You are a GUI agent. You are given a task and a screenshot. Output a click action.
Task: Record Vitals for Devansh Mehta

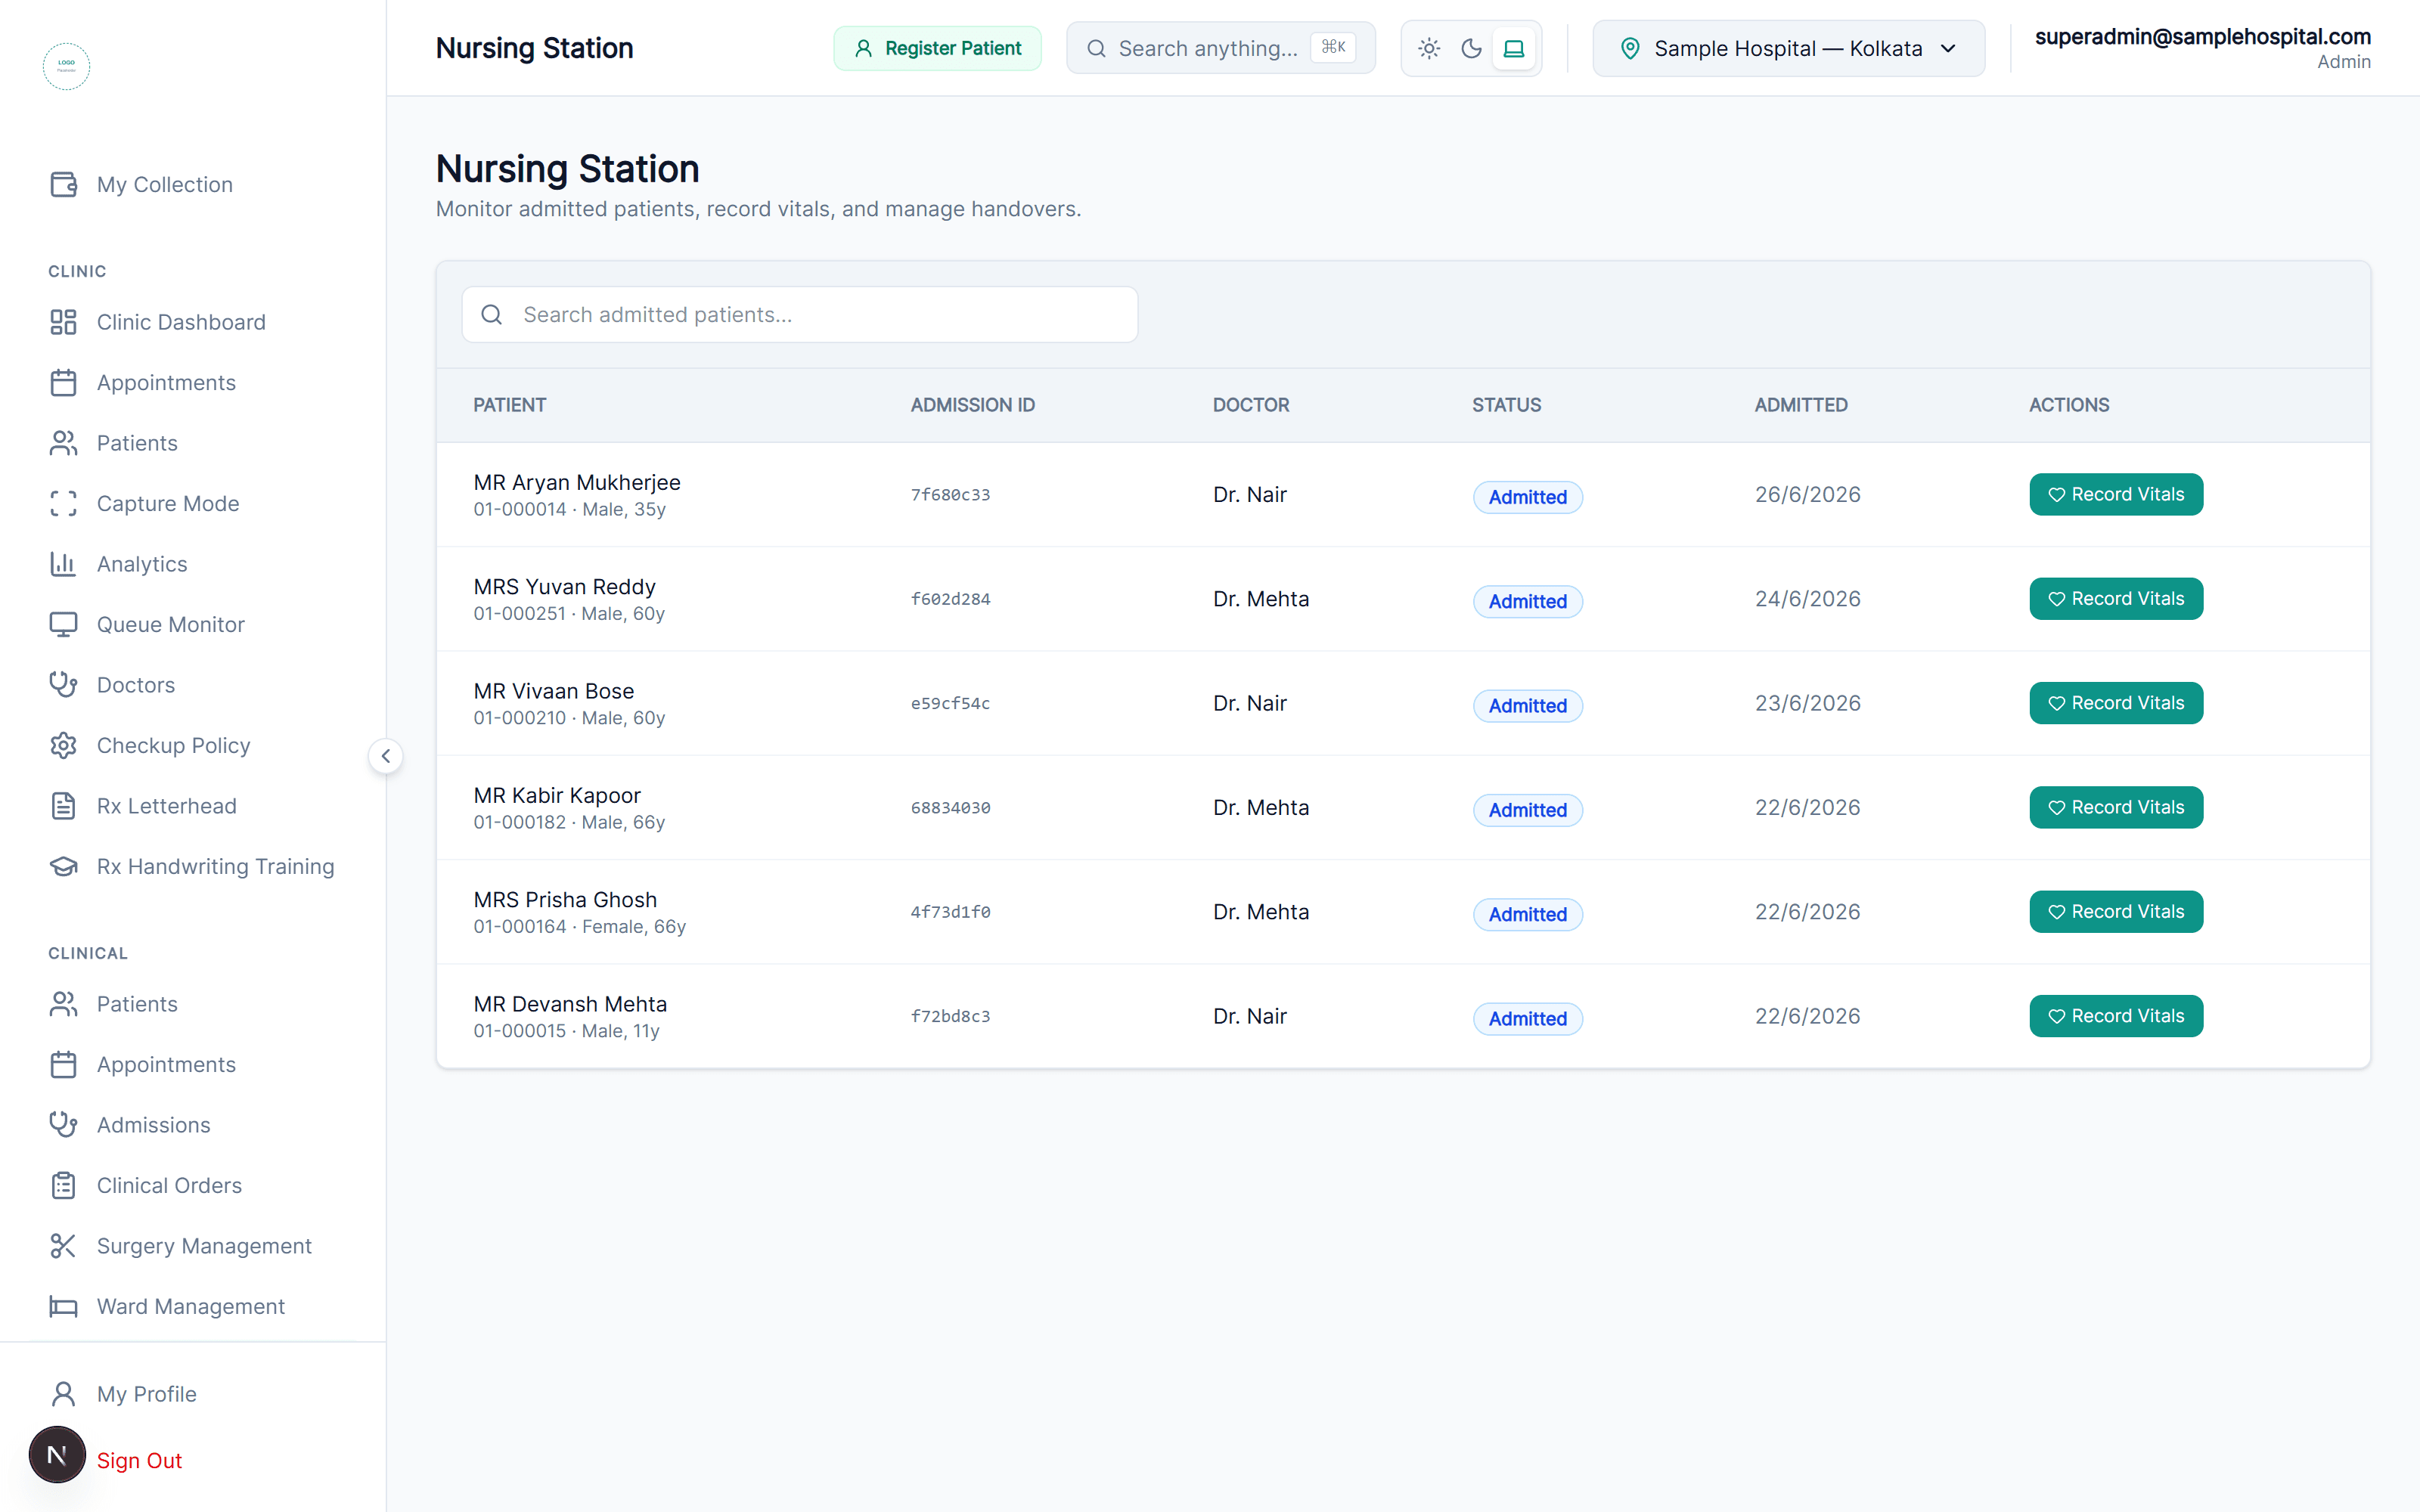(x=2116, y=1016)
